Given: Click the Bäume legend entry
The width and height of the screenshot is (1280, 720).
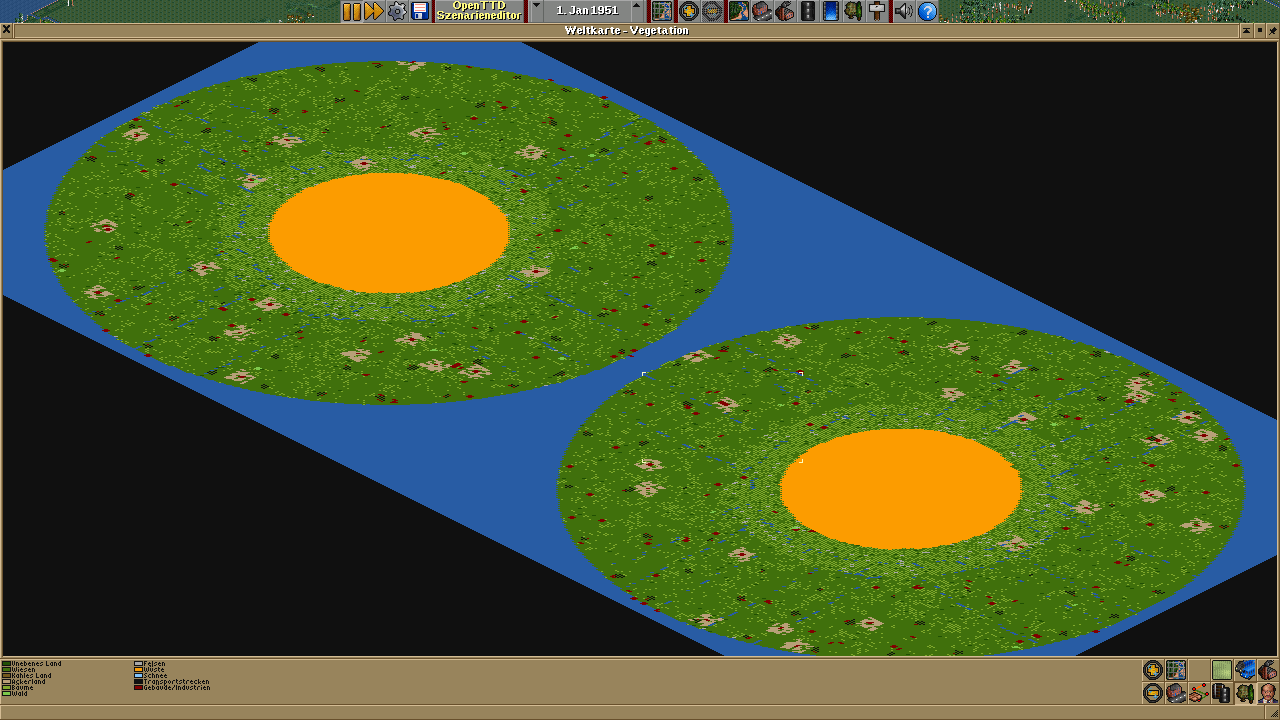Looking at the screenshot, I should 18,688.
